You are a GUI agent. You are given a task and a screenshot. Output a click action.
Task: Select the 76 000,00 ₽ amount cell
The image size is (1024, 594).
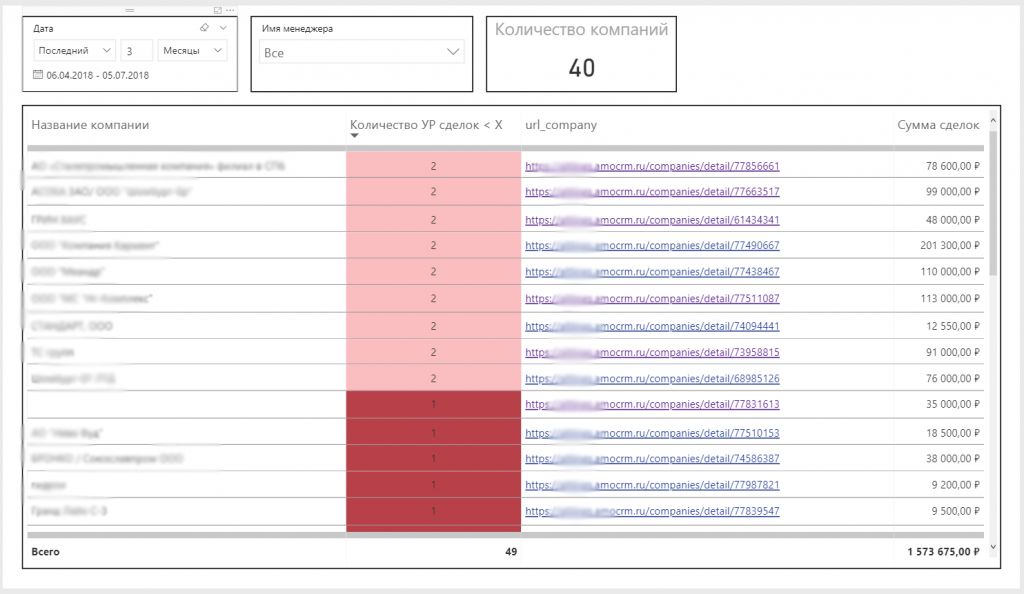(952, 379)
